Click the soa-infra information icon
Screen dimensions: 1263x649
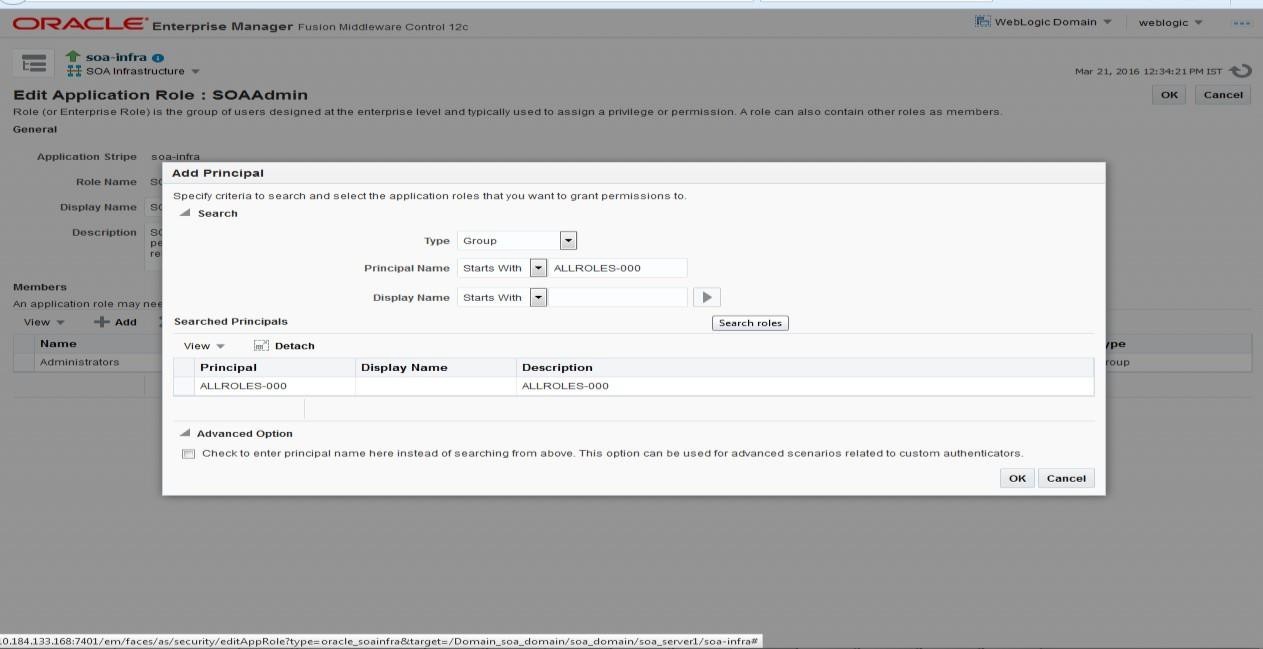159,57
